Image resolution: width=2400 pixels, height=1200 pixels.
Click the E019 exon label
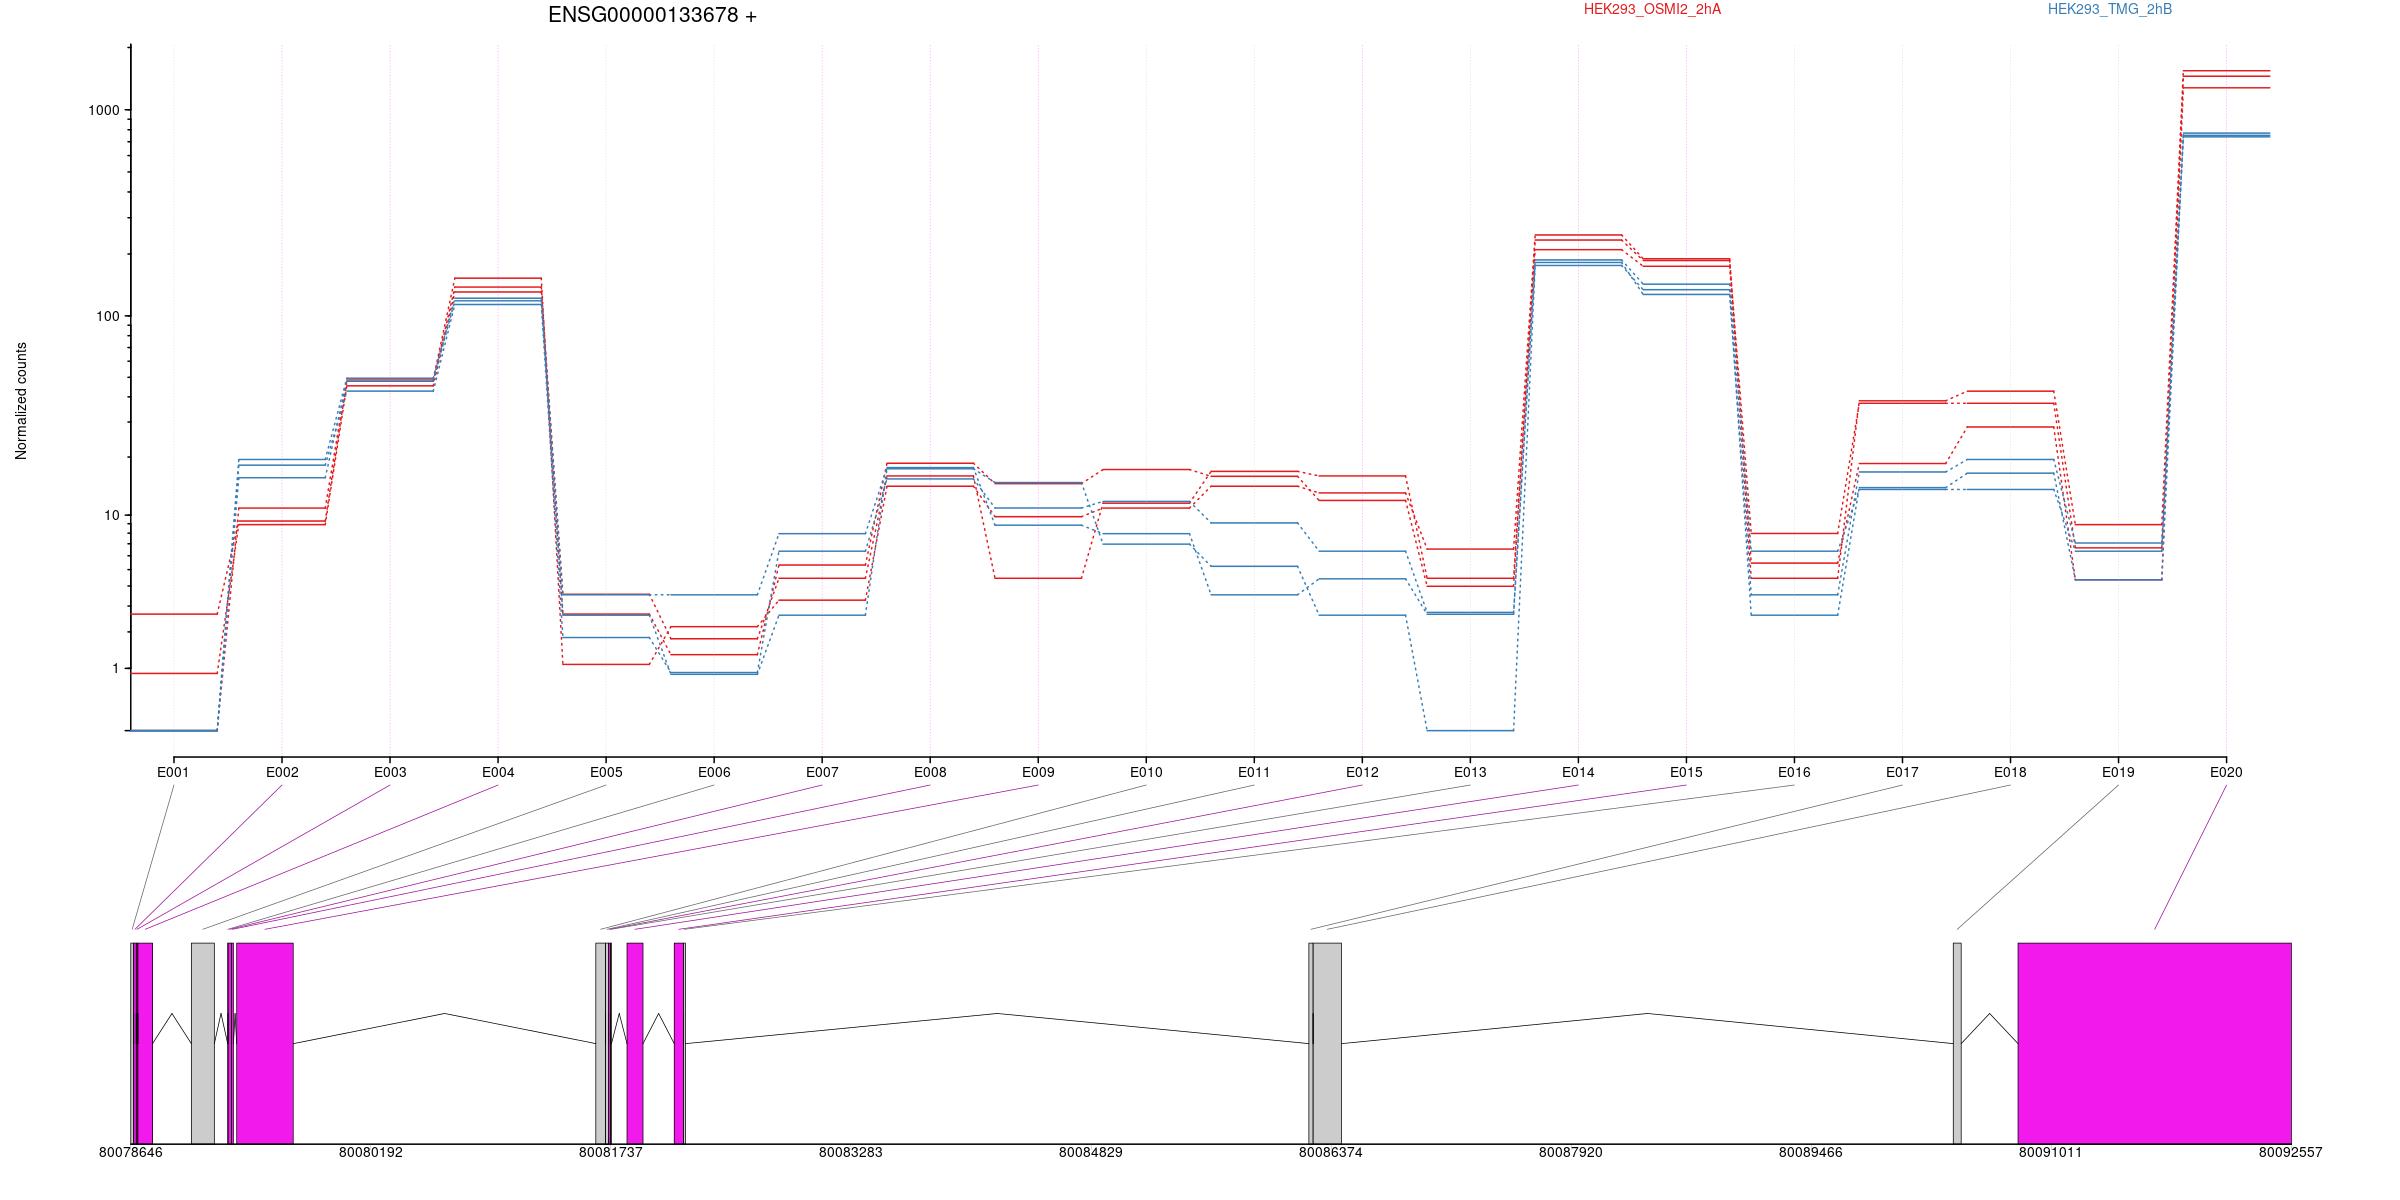[2118, 772]
